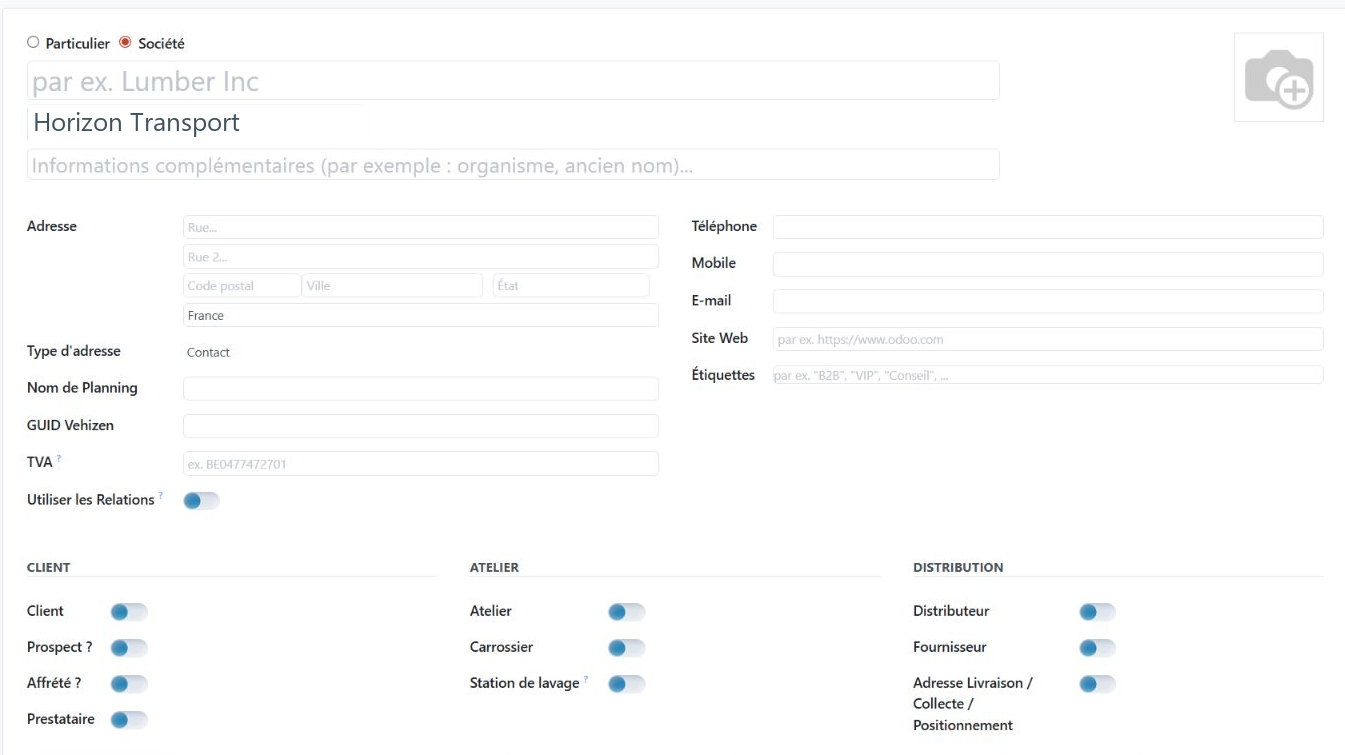Open the État selection field

point(571,286)
